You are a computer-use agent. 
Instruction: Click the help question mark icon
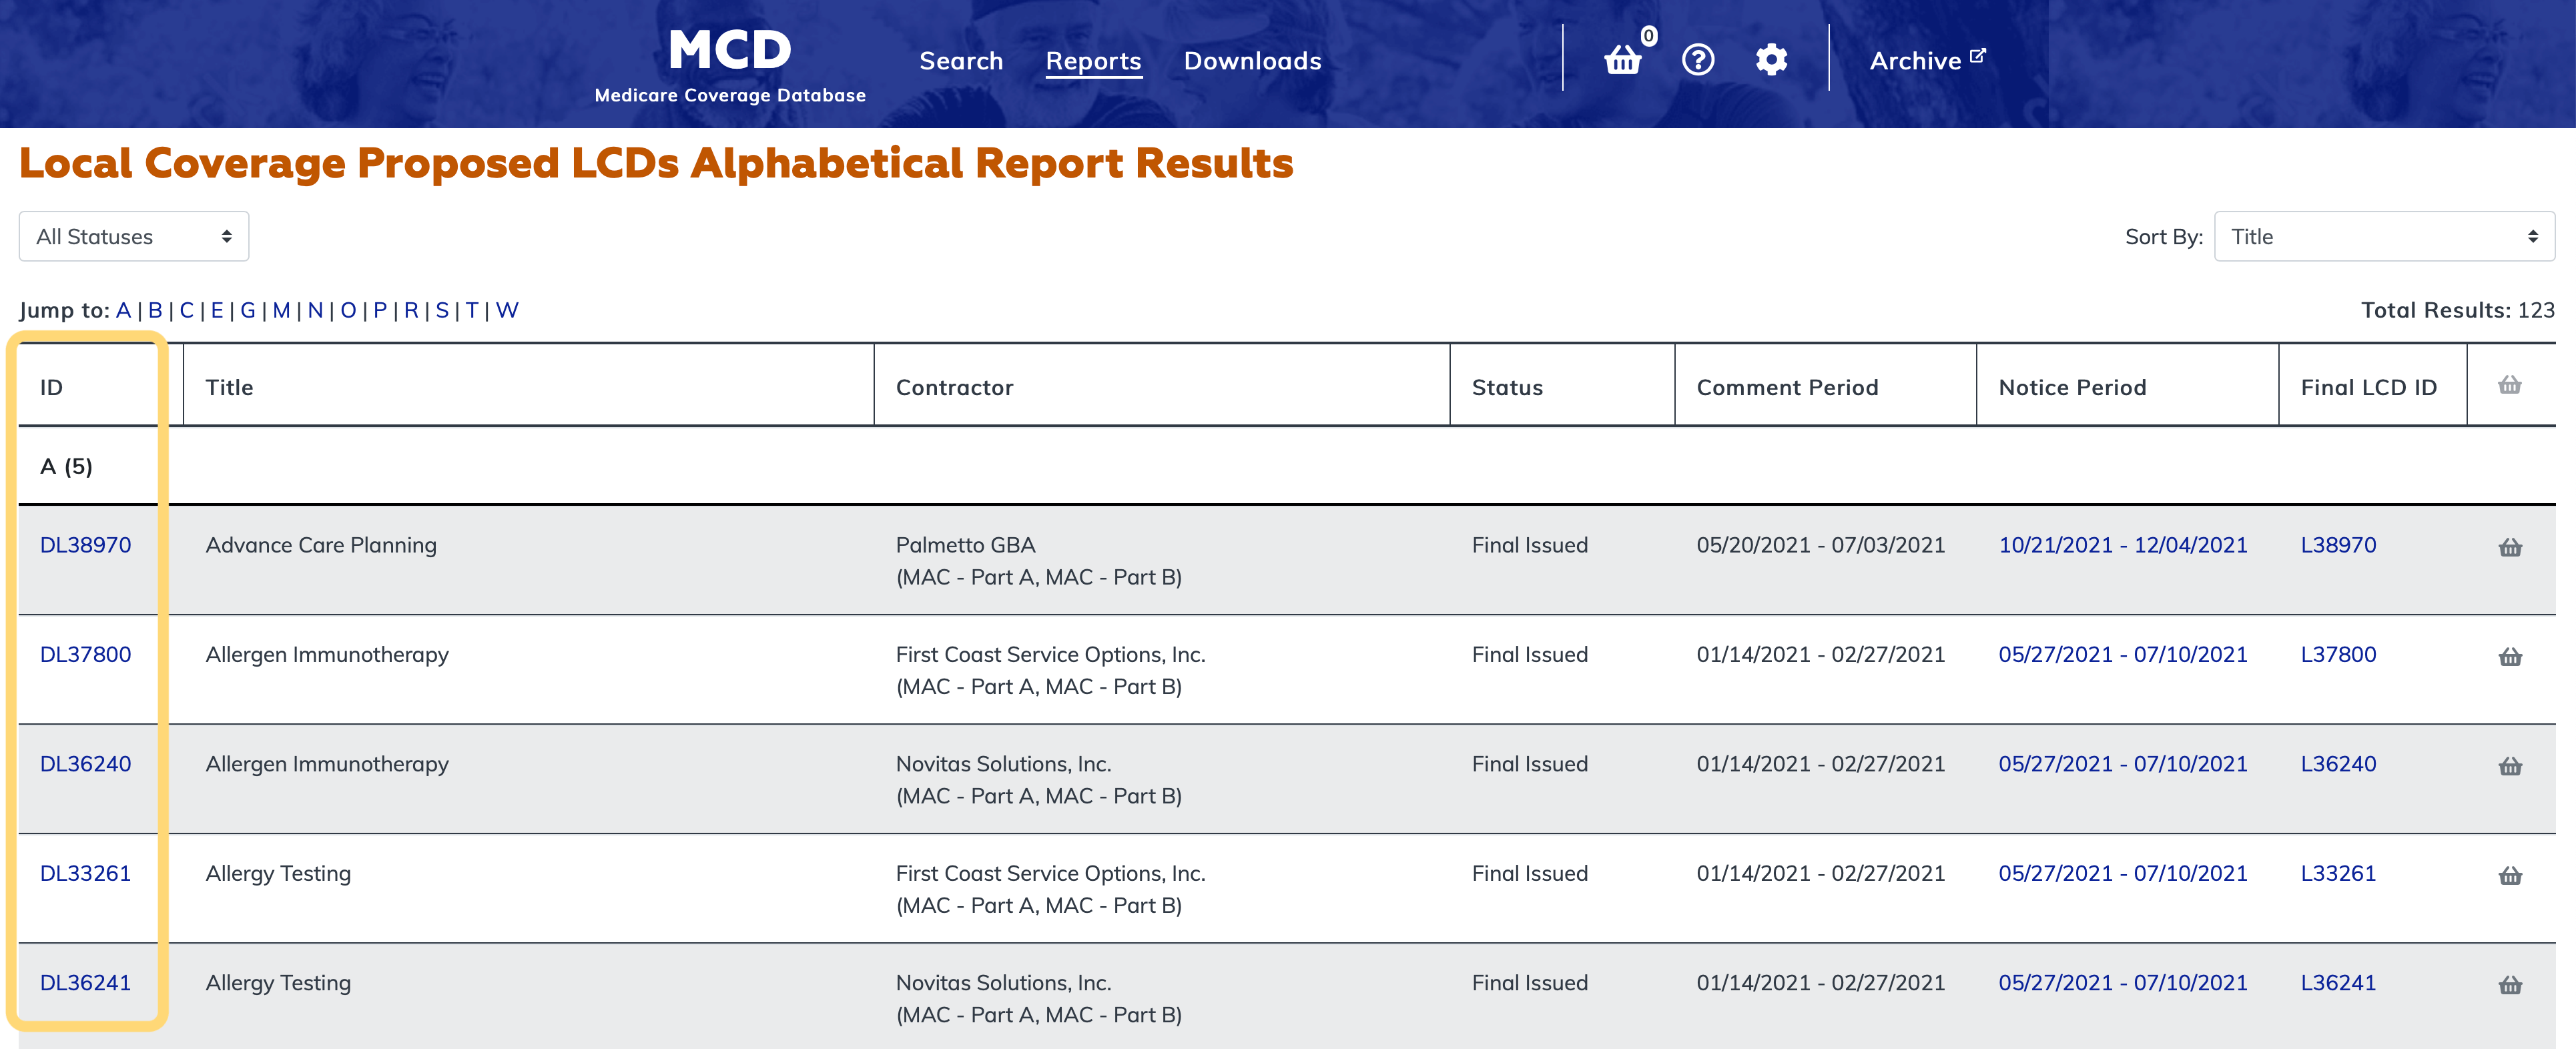click(x=1697, y=60)
